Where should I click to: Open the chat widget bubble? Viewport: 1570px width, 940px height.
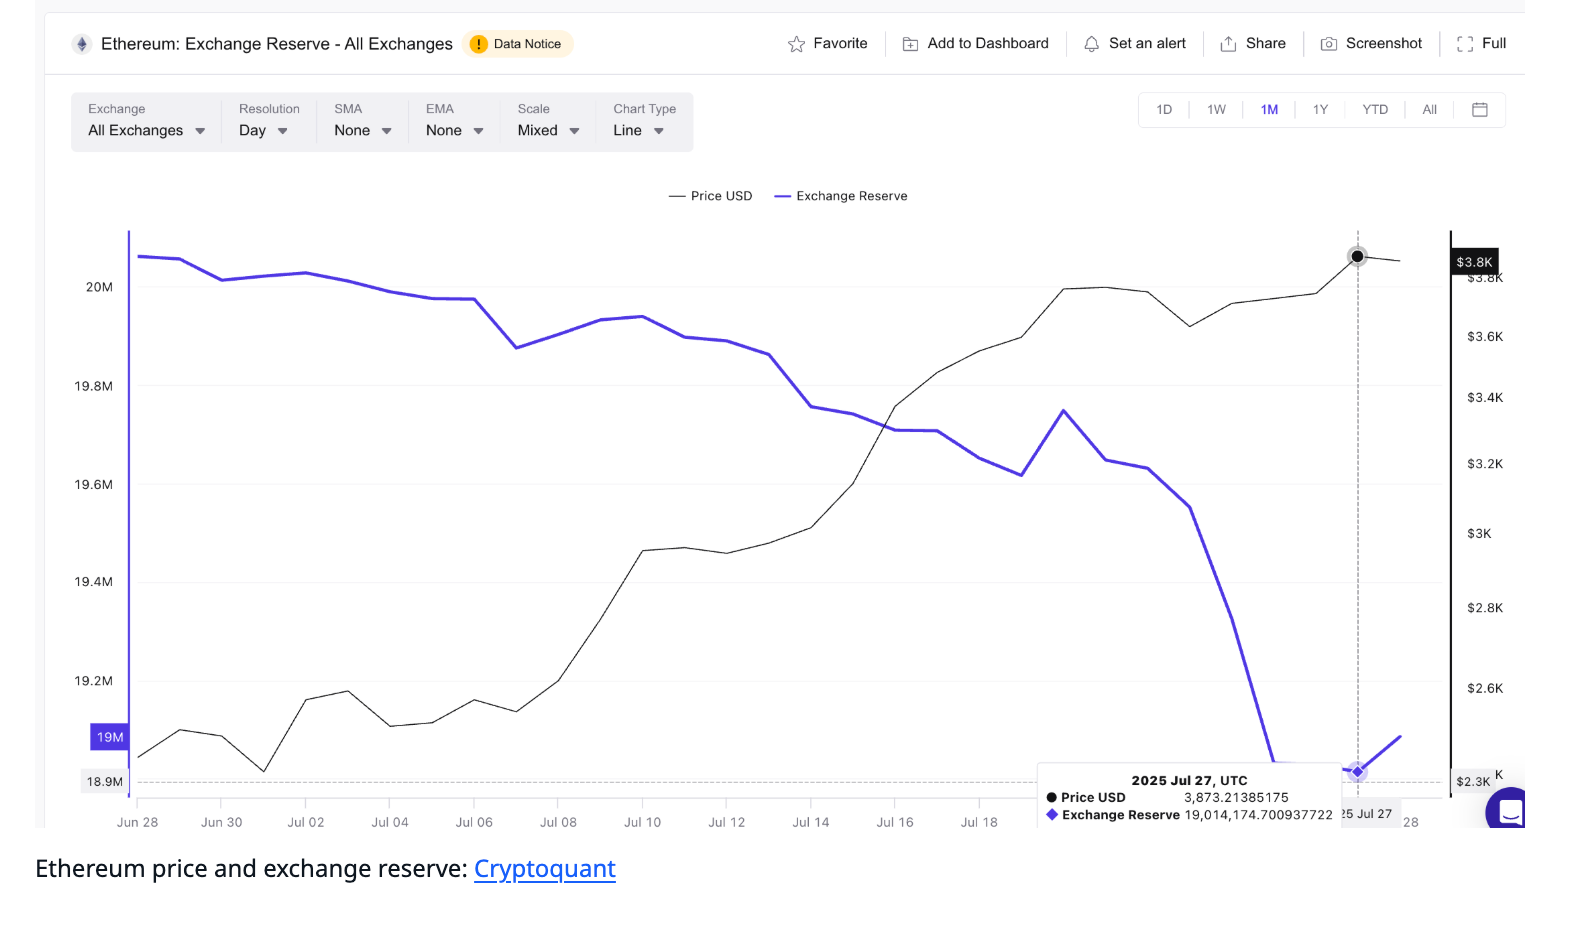click(1509, 810)
